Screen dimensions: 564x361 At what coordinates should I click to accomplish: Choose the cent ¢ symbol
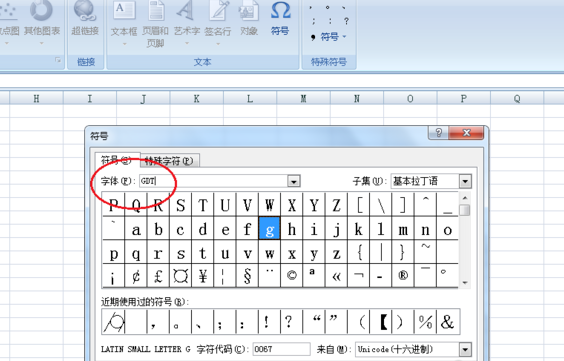(136, 276)
